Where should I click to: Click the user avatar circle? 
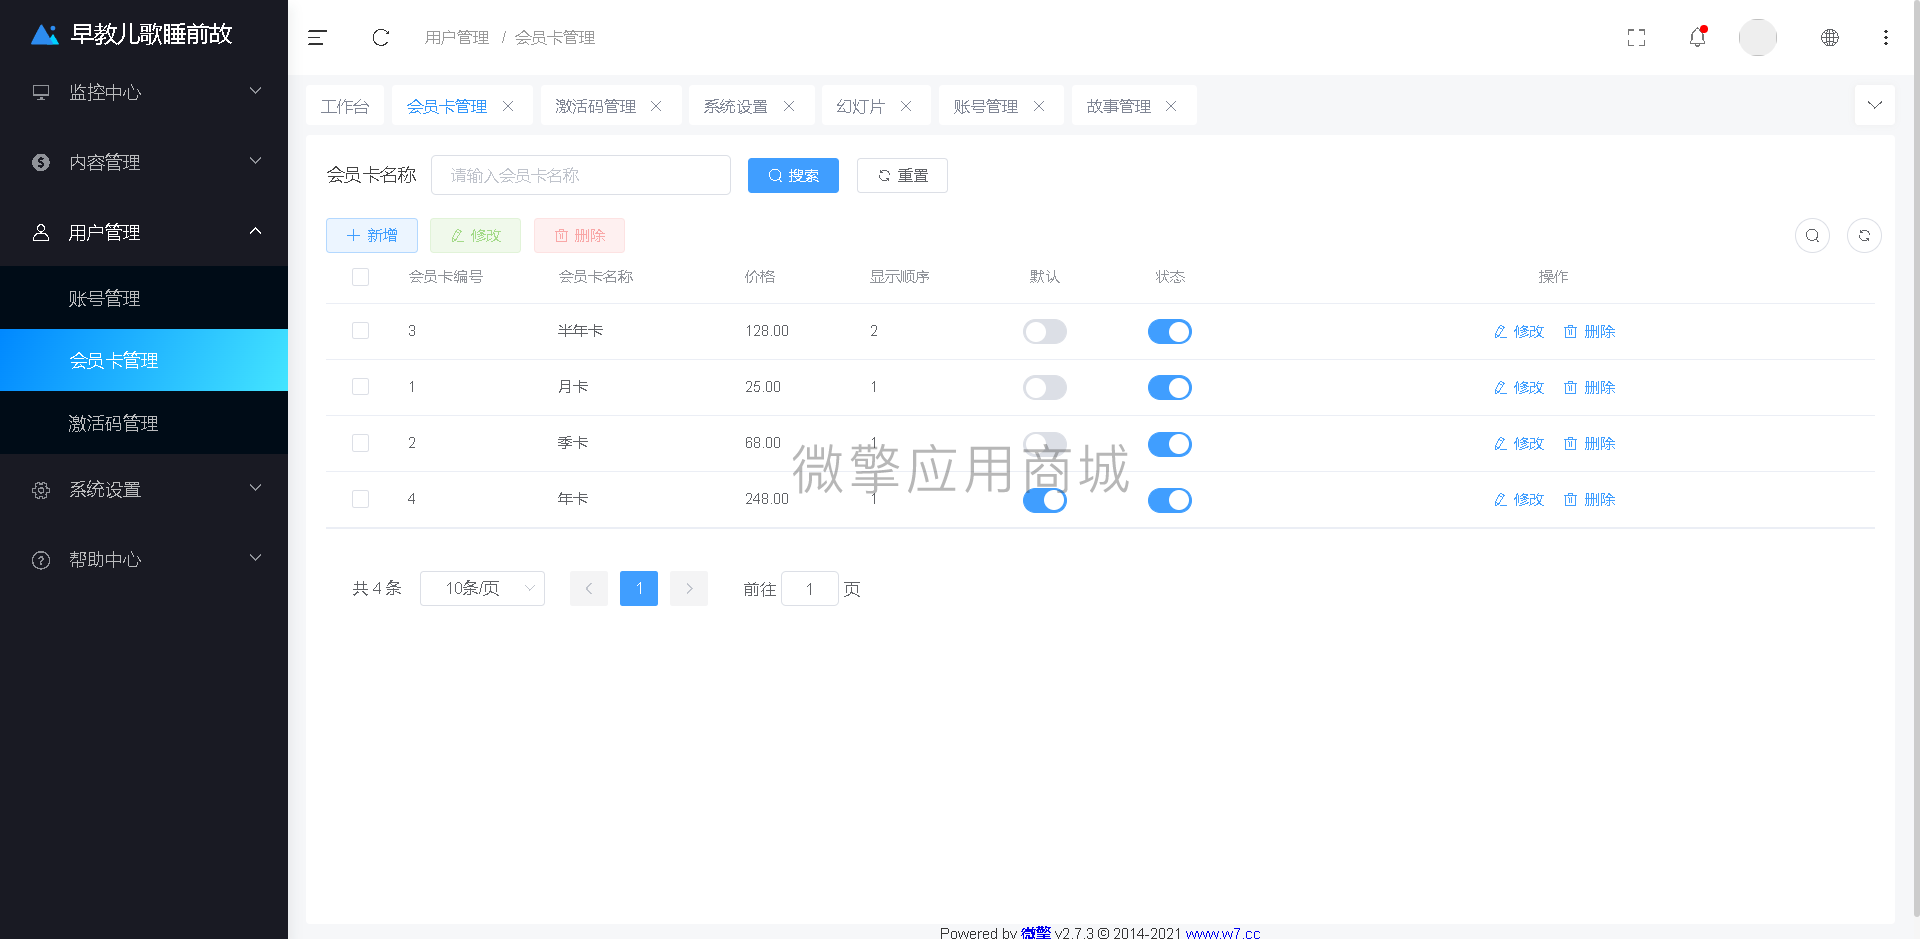click(x=1757, y=38)
